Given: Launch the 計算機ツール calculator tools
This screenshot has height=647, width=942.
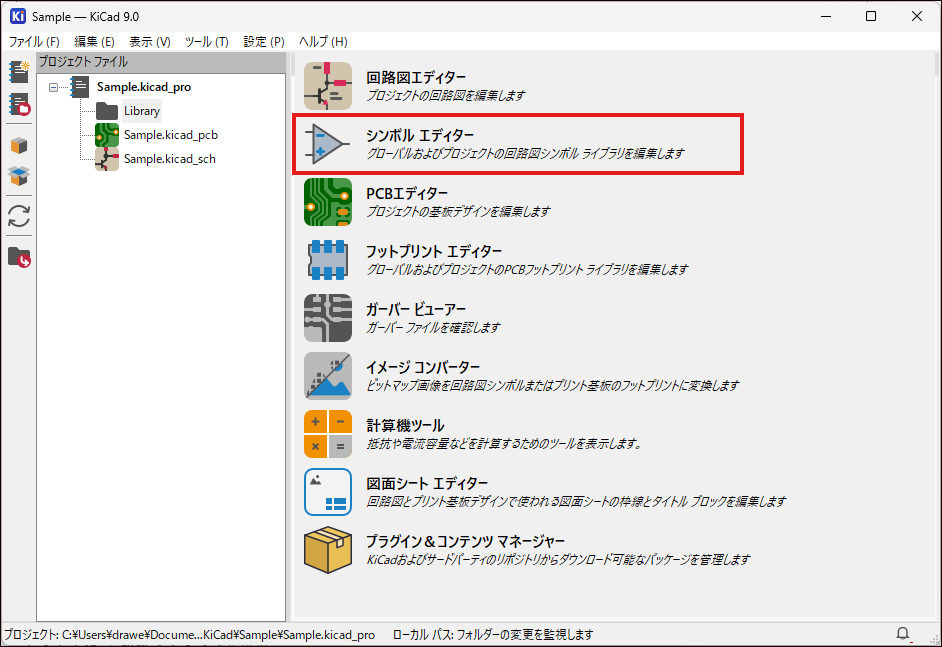Looking at the screenshot, I should pos(328,434).
